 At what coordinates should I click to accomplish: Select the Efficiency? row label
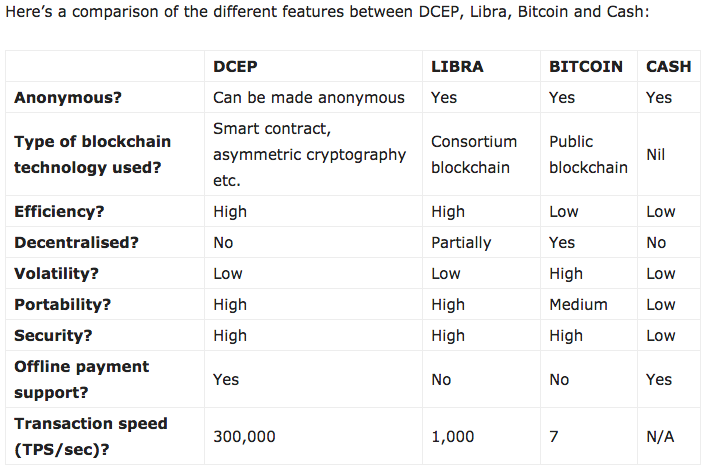(x=59, y=211)
